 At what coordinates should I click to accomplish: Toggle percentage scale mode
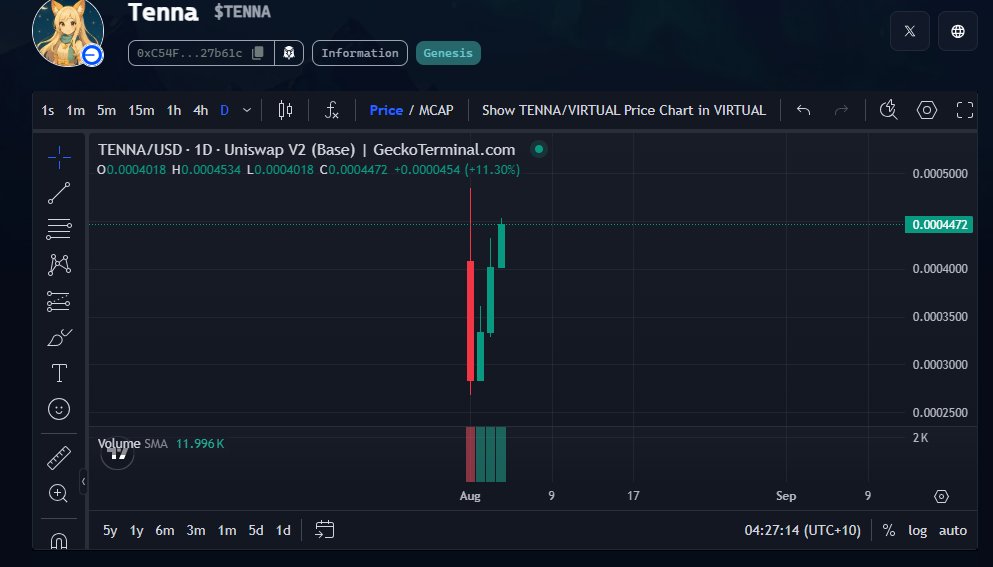(x=889, y=530)
